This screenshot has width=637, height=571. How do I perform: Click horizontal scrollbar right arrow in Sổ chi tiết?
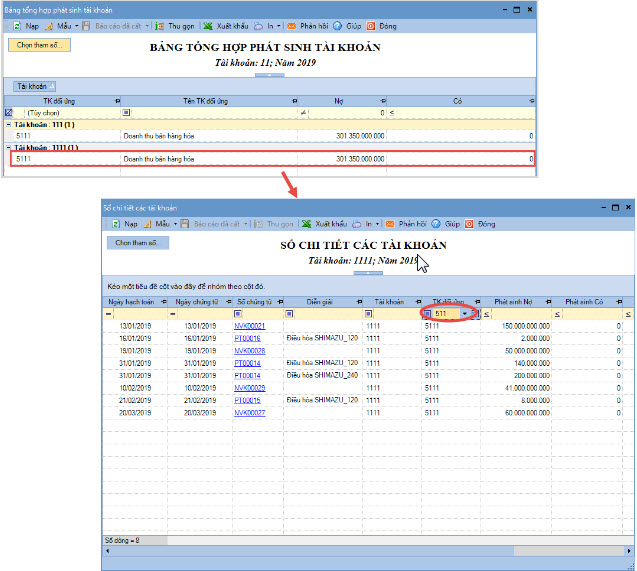click(x=629, y=551)
